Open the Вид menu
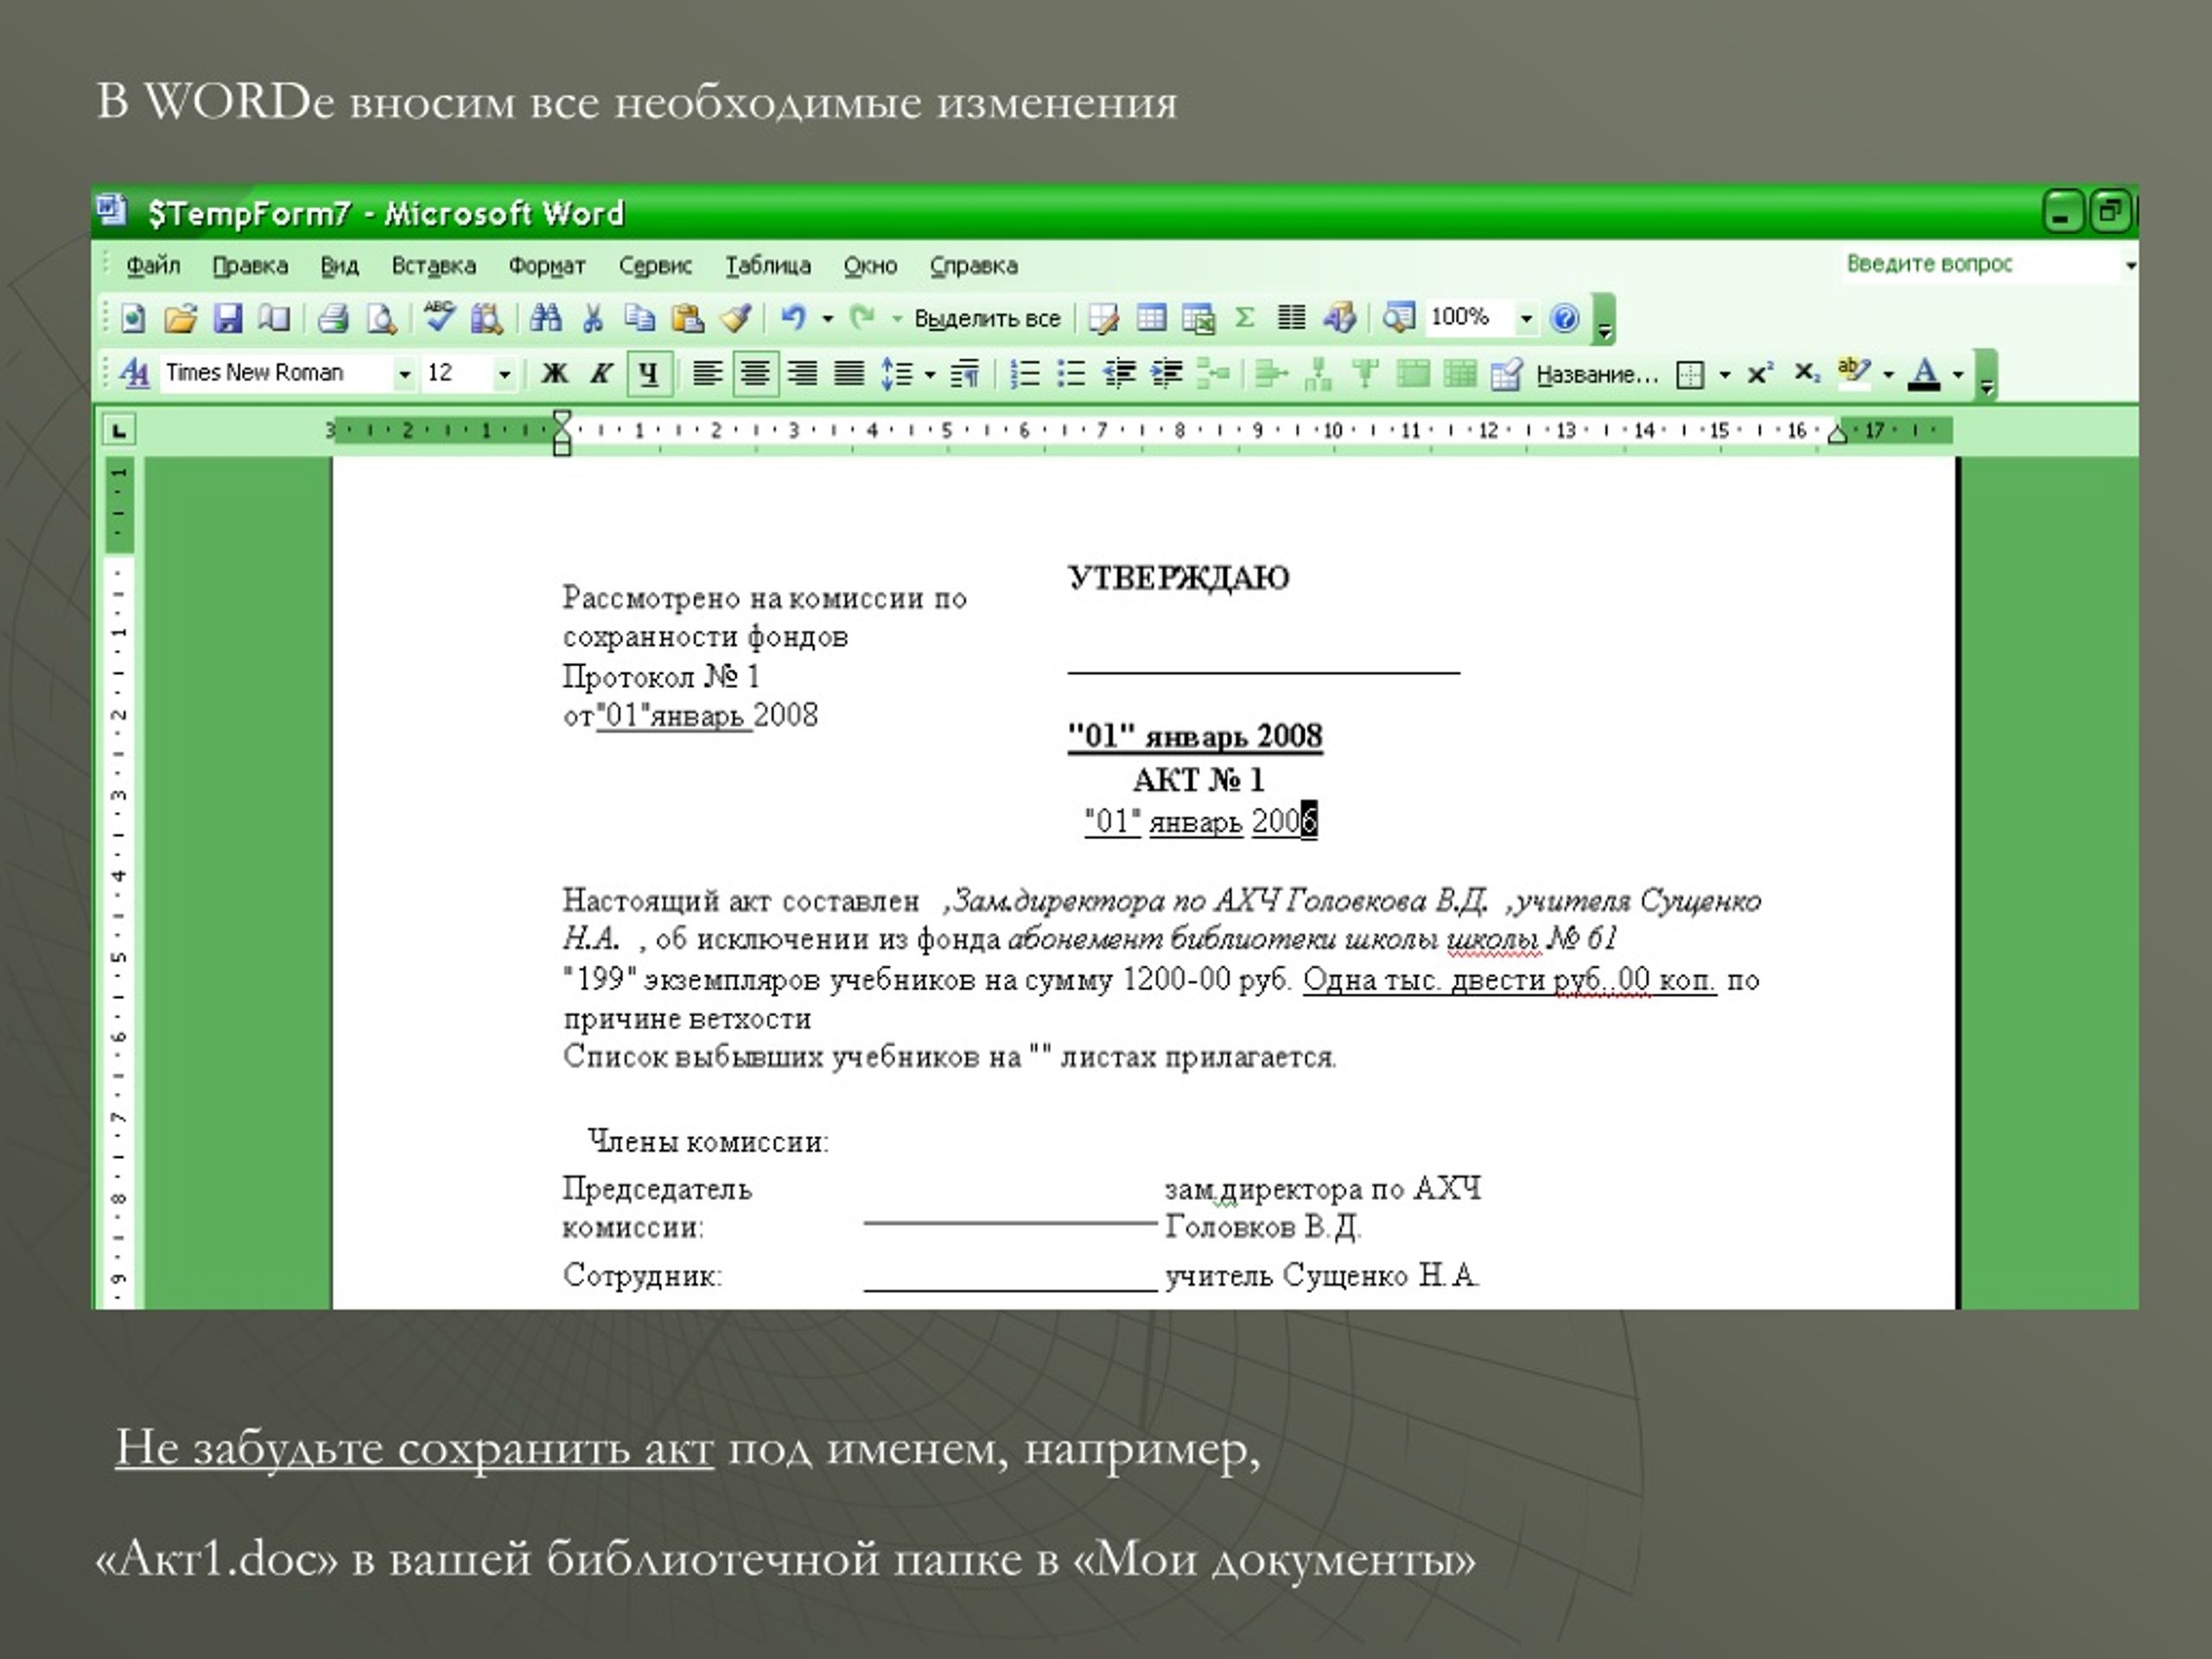 point(339,266)
